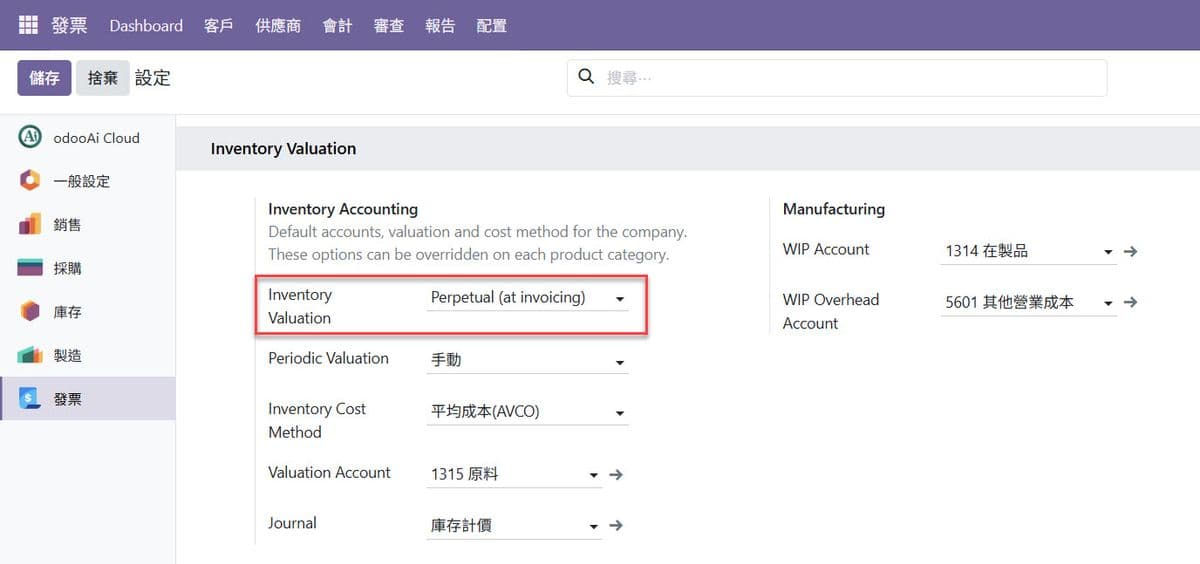Screen dimensions: 1200x564
Task: Click the 發票 sidebar icon
Action: click(30, 399)
